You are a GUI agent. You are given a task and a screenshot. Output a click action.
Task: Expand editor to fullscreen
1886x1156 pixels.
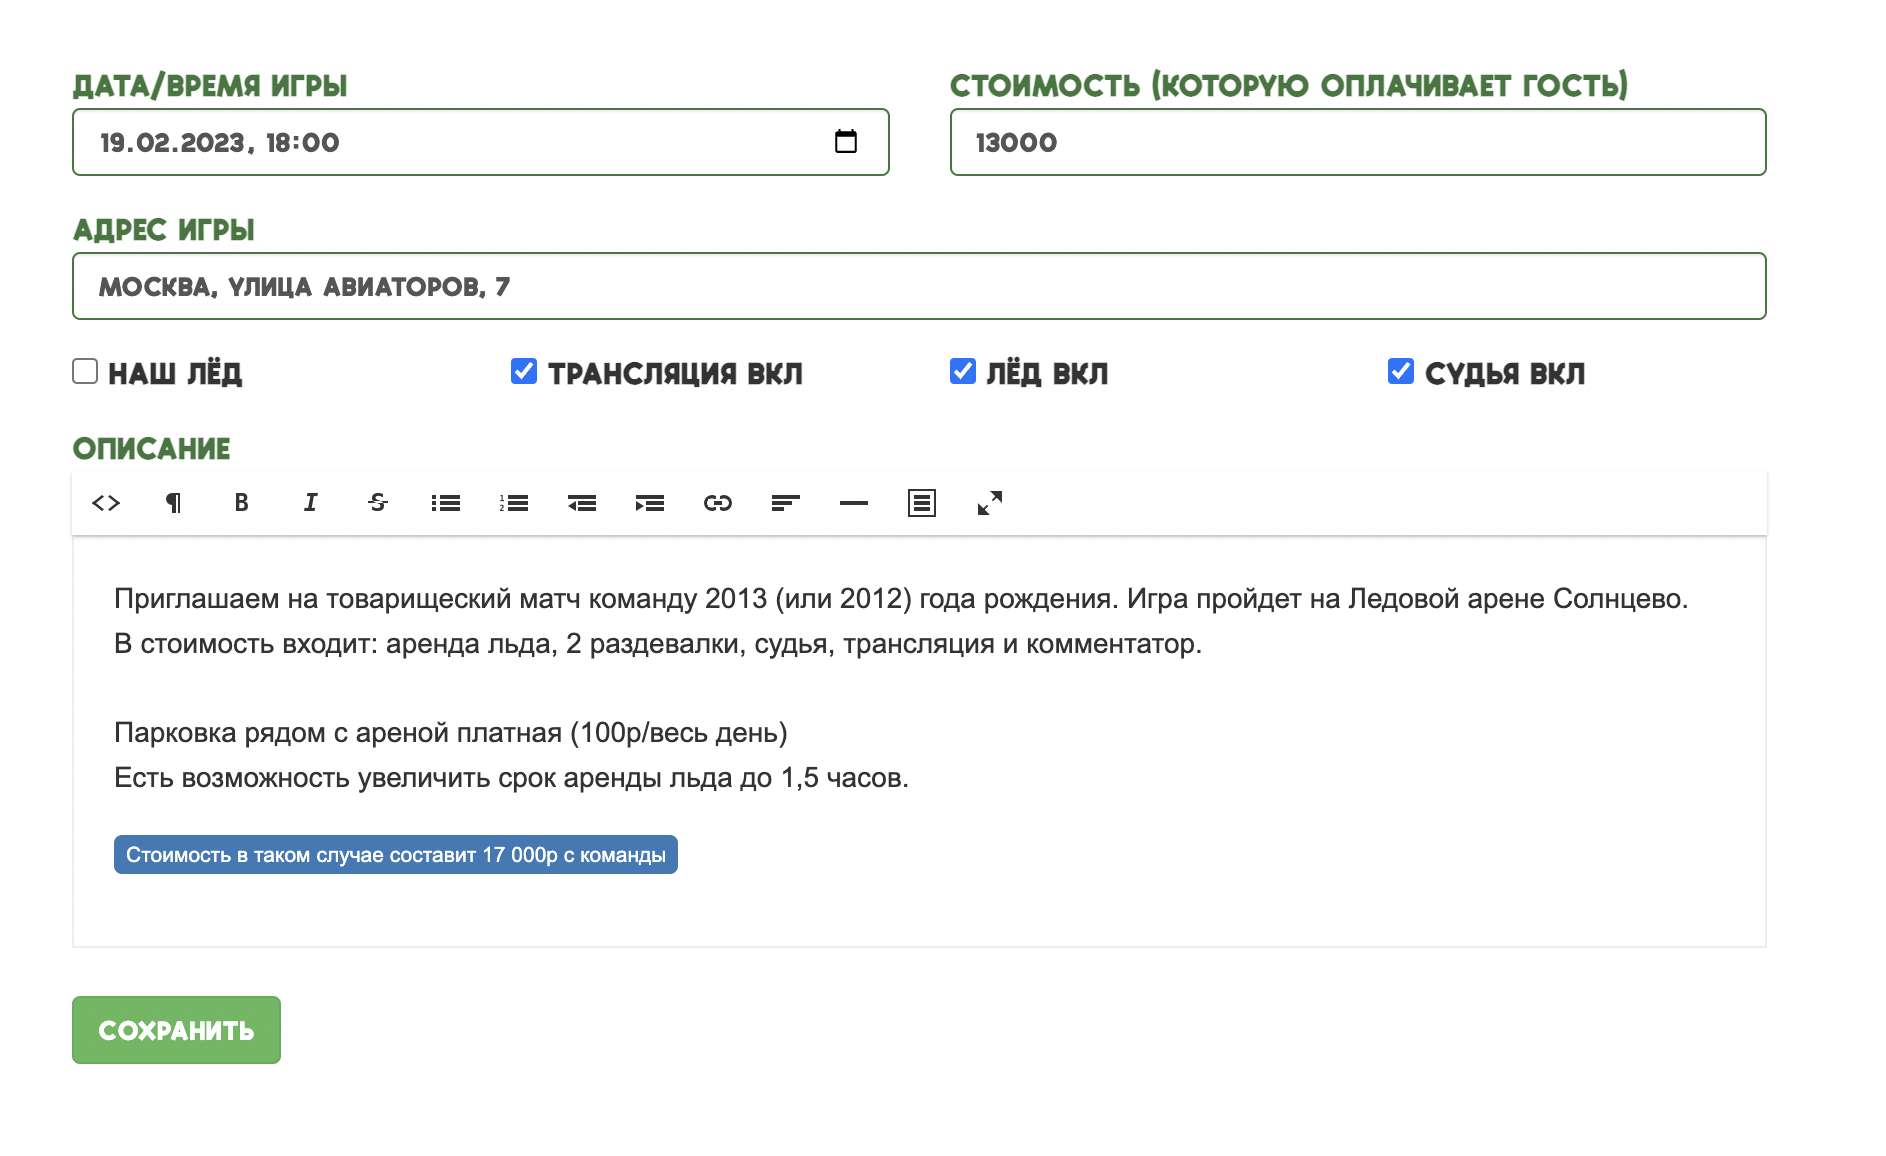click(990, 503)
